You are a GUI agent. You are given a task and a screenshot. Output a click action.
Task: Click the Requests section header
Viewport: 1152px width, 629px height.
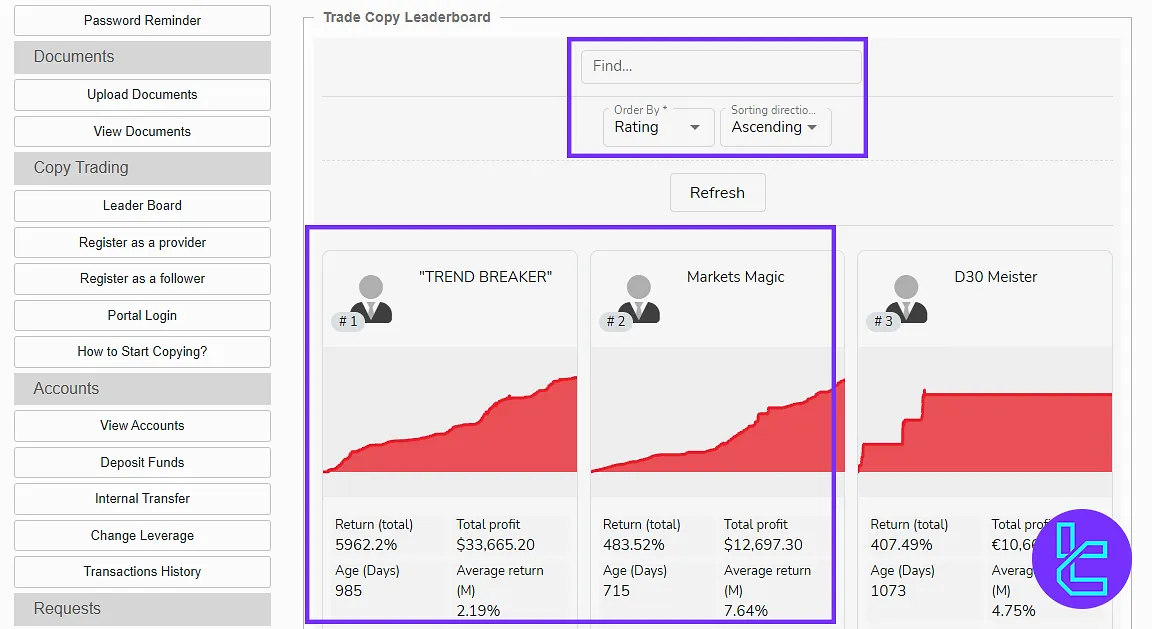pos(143,609)
